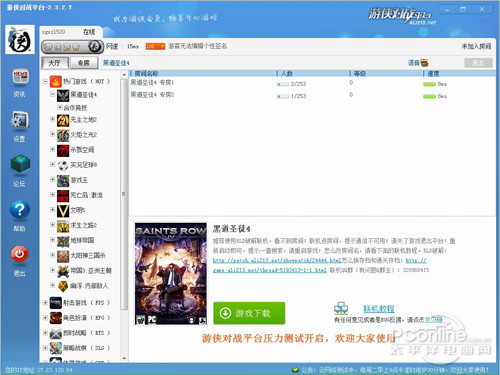The width and height of the screenshot is (500, 375).
Task: Expand the 角色扮演 (RPG) category
Action: 45,318
